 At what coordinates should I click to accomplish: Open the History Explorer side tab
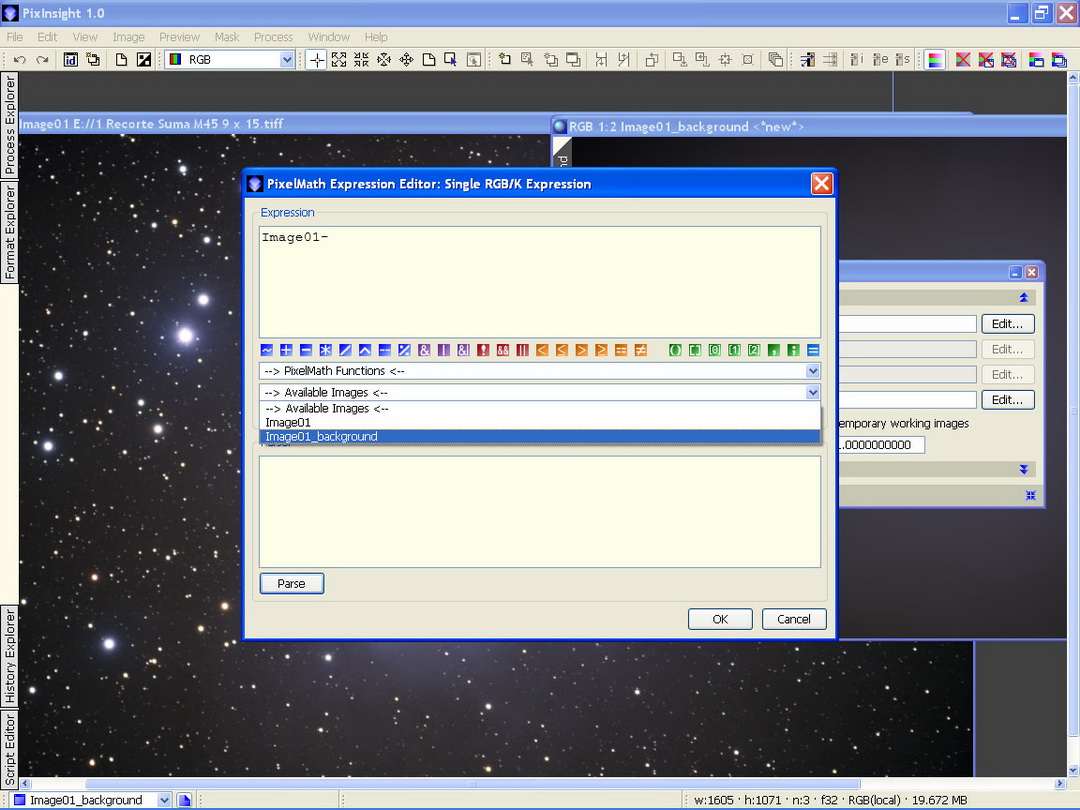pos(10,656)
